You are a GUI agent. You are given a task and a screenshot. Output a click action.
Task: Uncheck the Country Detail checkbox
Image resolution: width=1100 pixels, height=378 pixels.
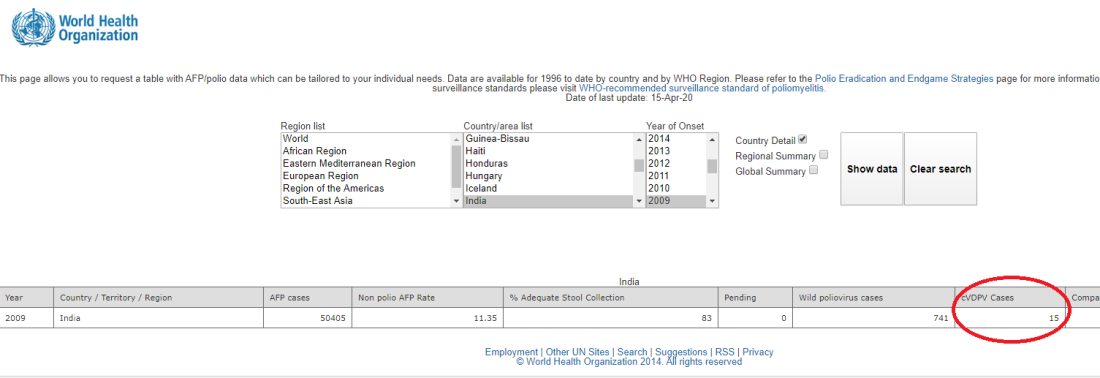click(803, 140)
